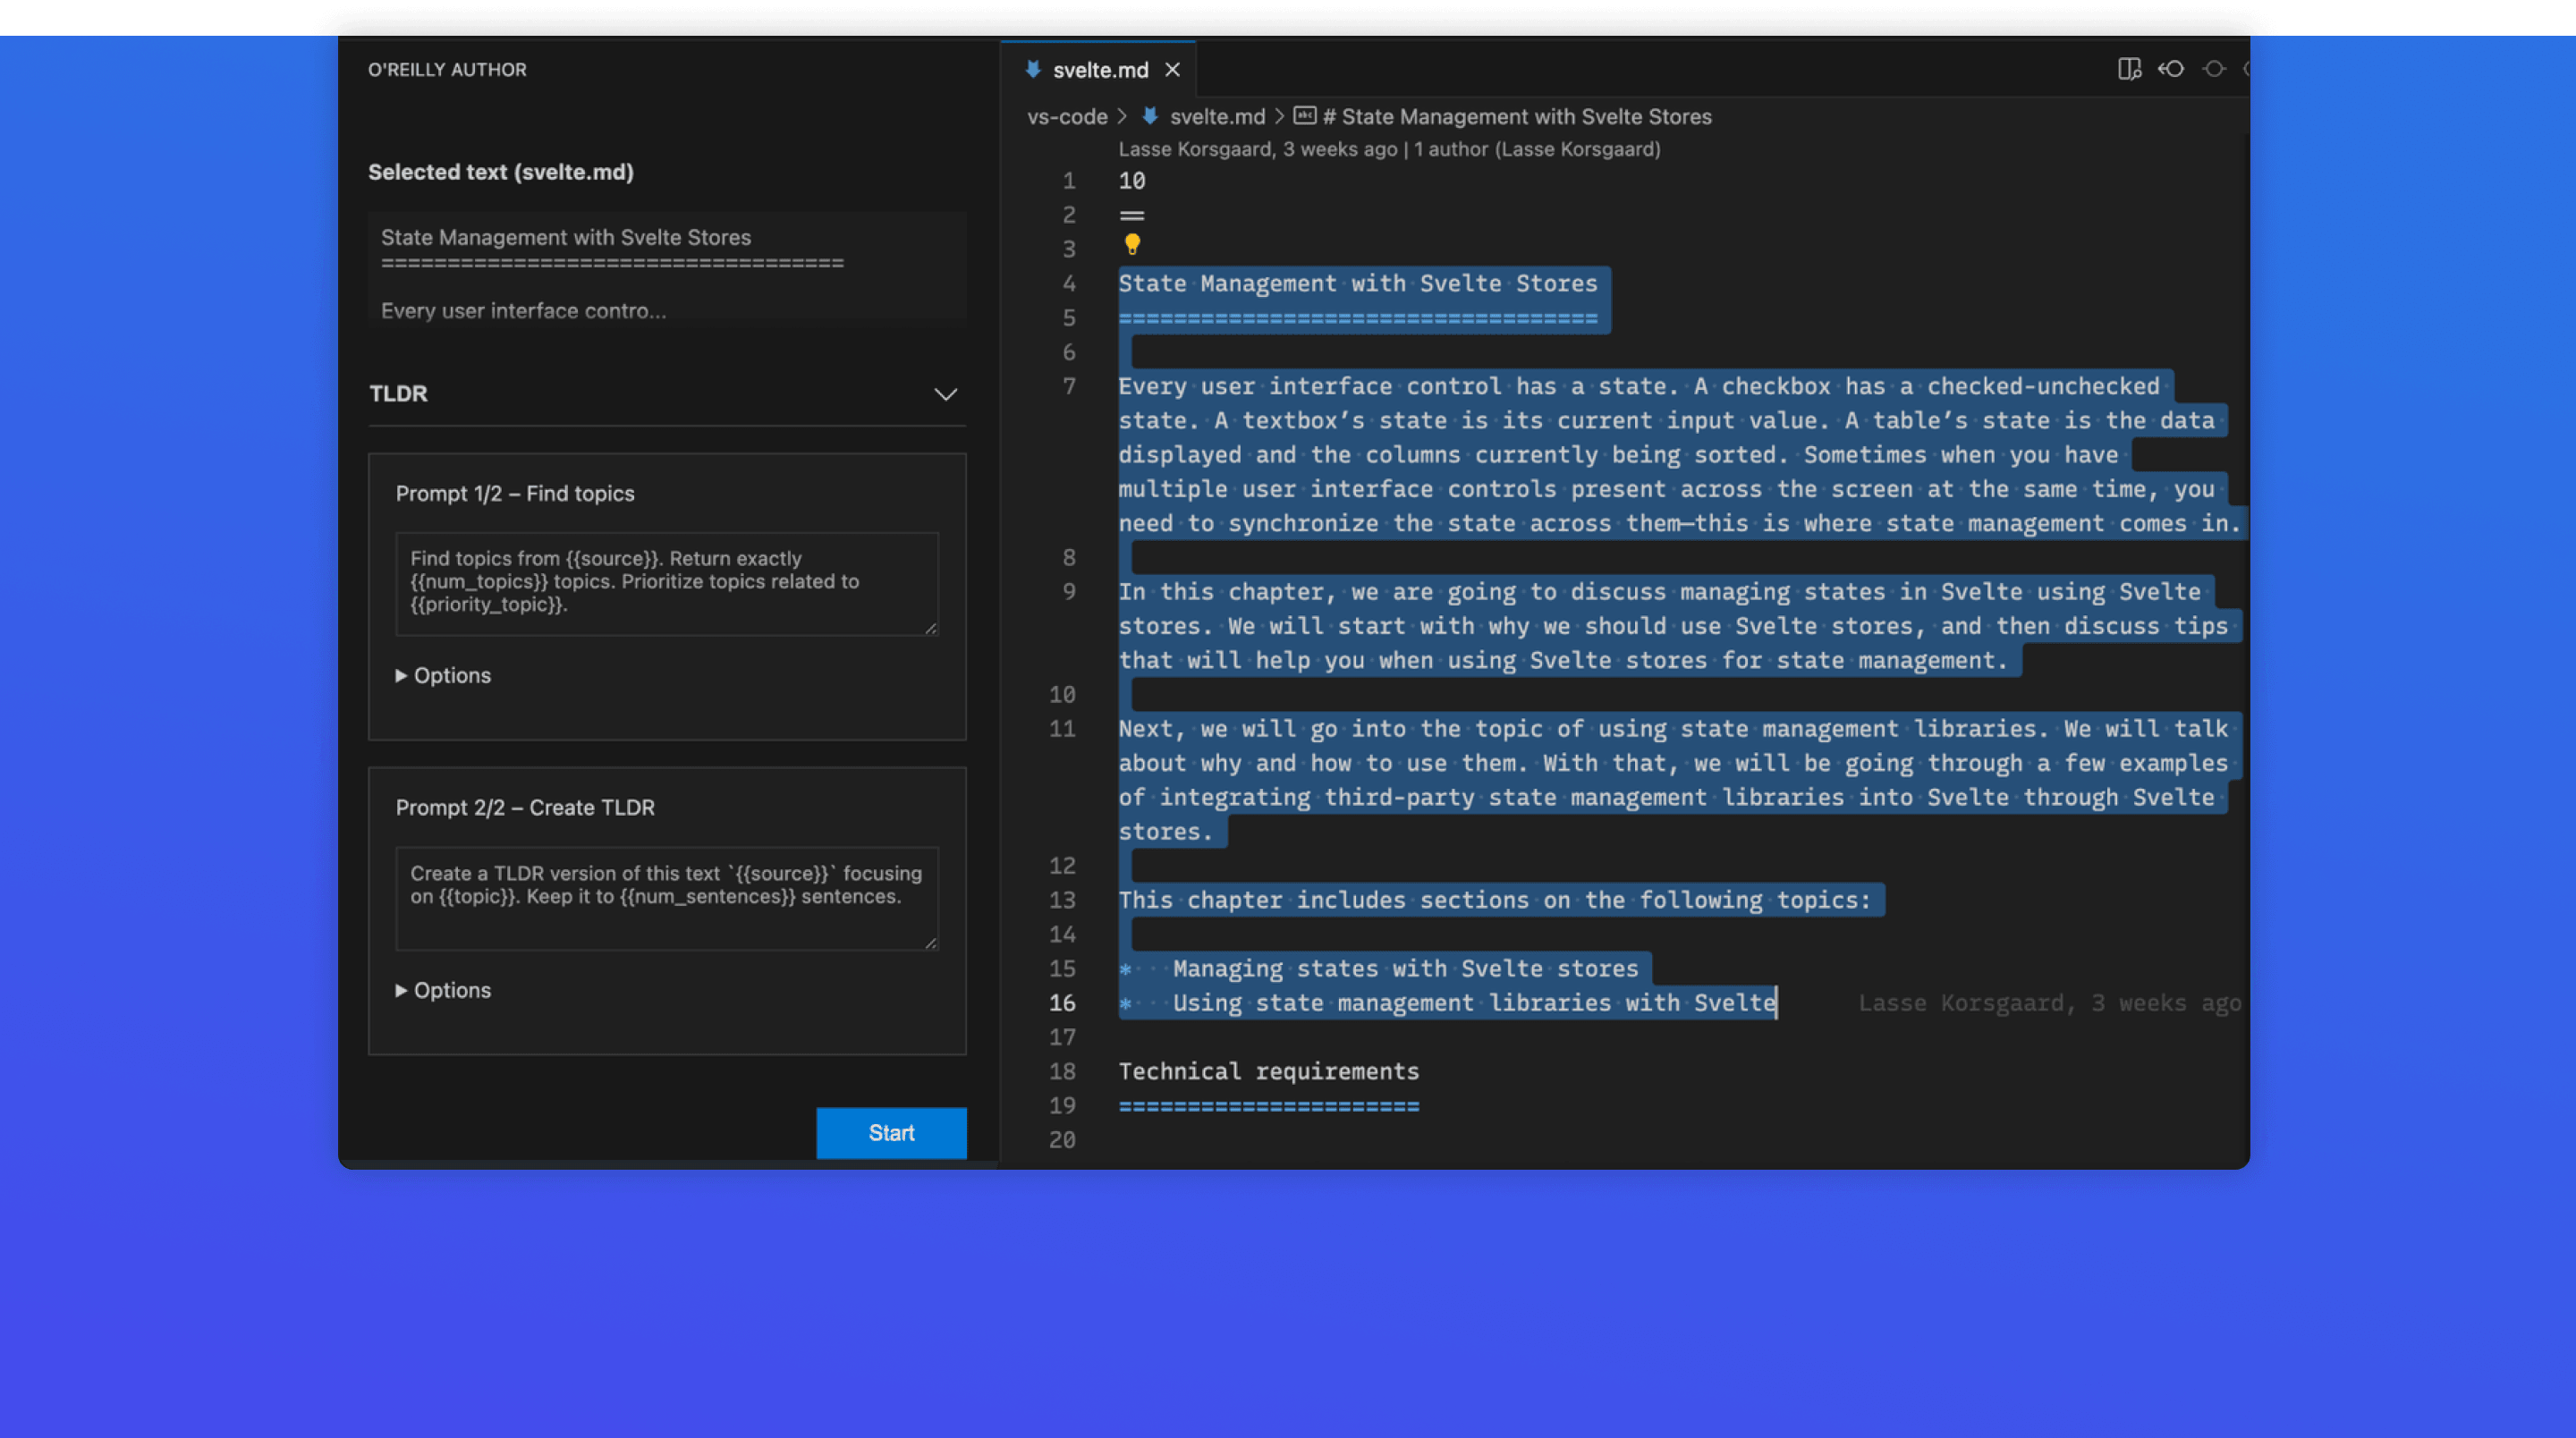Open '# State Management with Svelte Stores' breadcrumb
2576x1438 pixels.
(1517, 117)
